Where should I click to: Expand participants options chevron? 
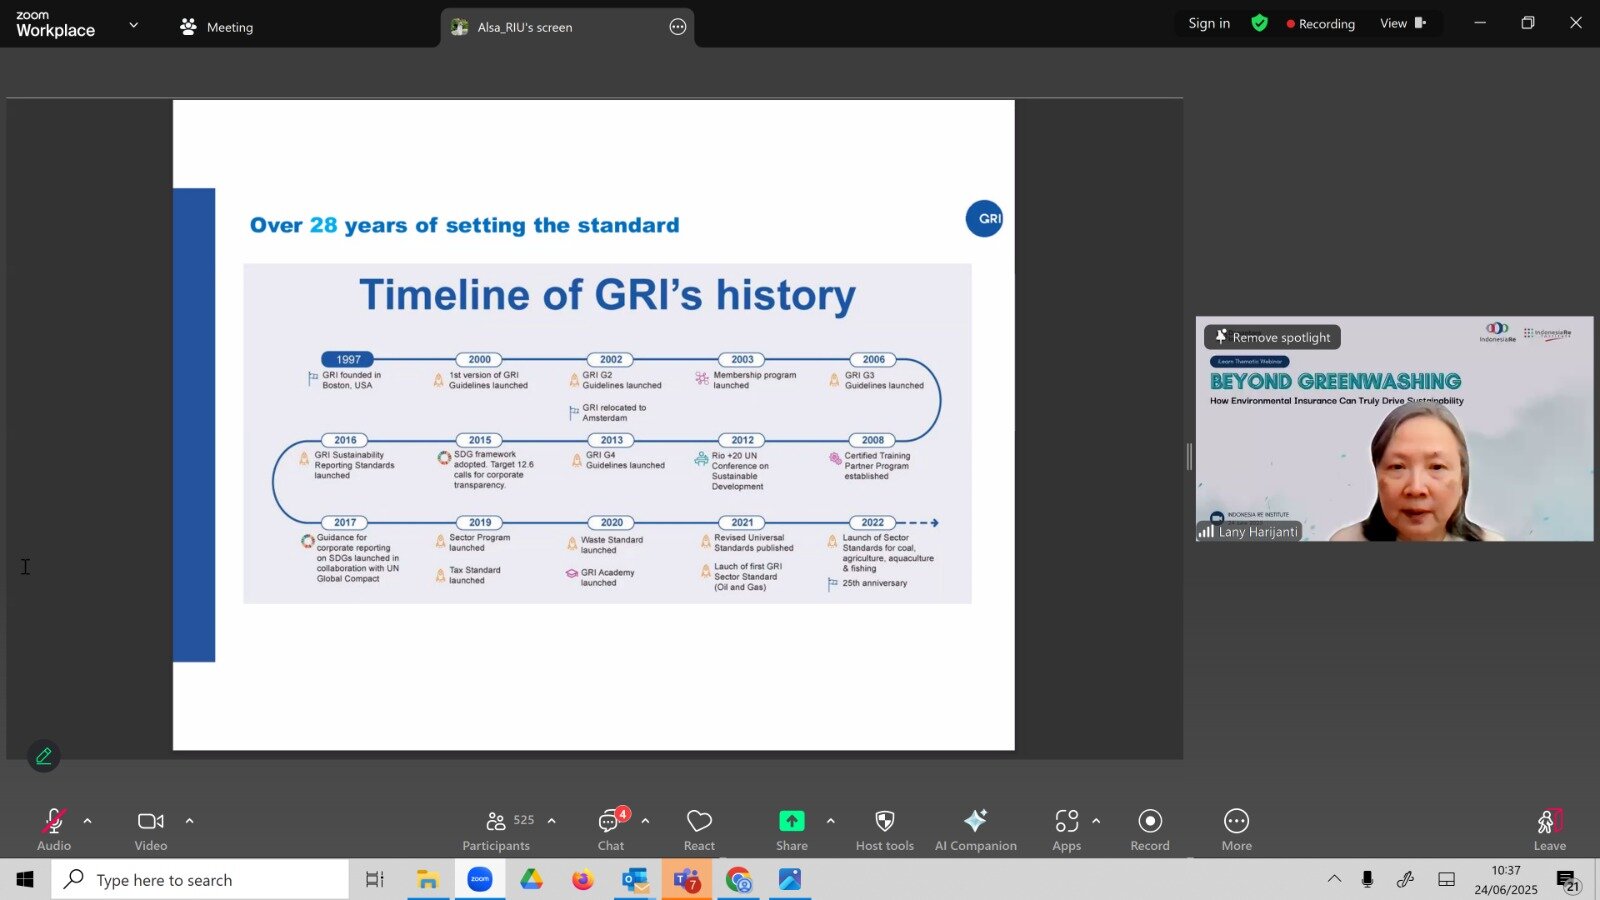tap(552, 821)
